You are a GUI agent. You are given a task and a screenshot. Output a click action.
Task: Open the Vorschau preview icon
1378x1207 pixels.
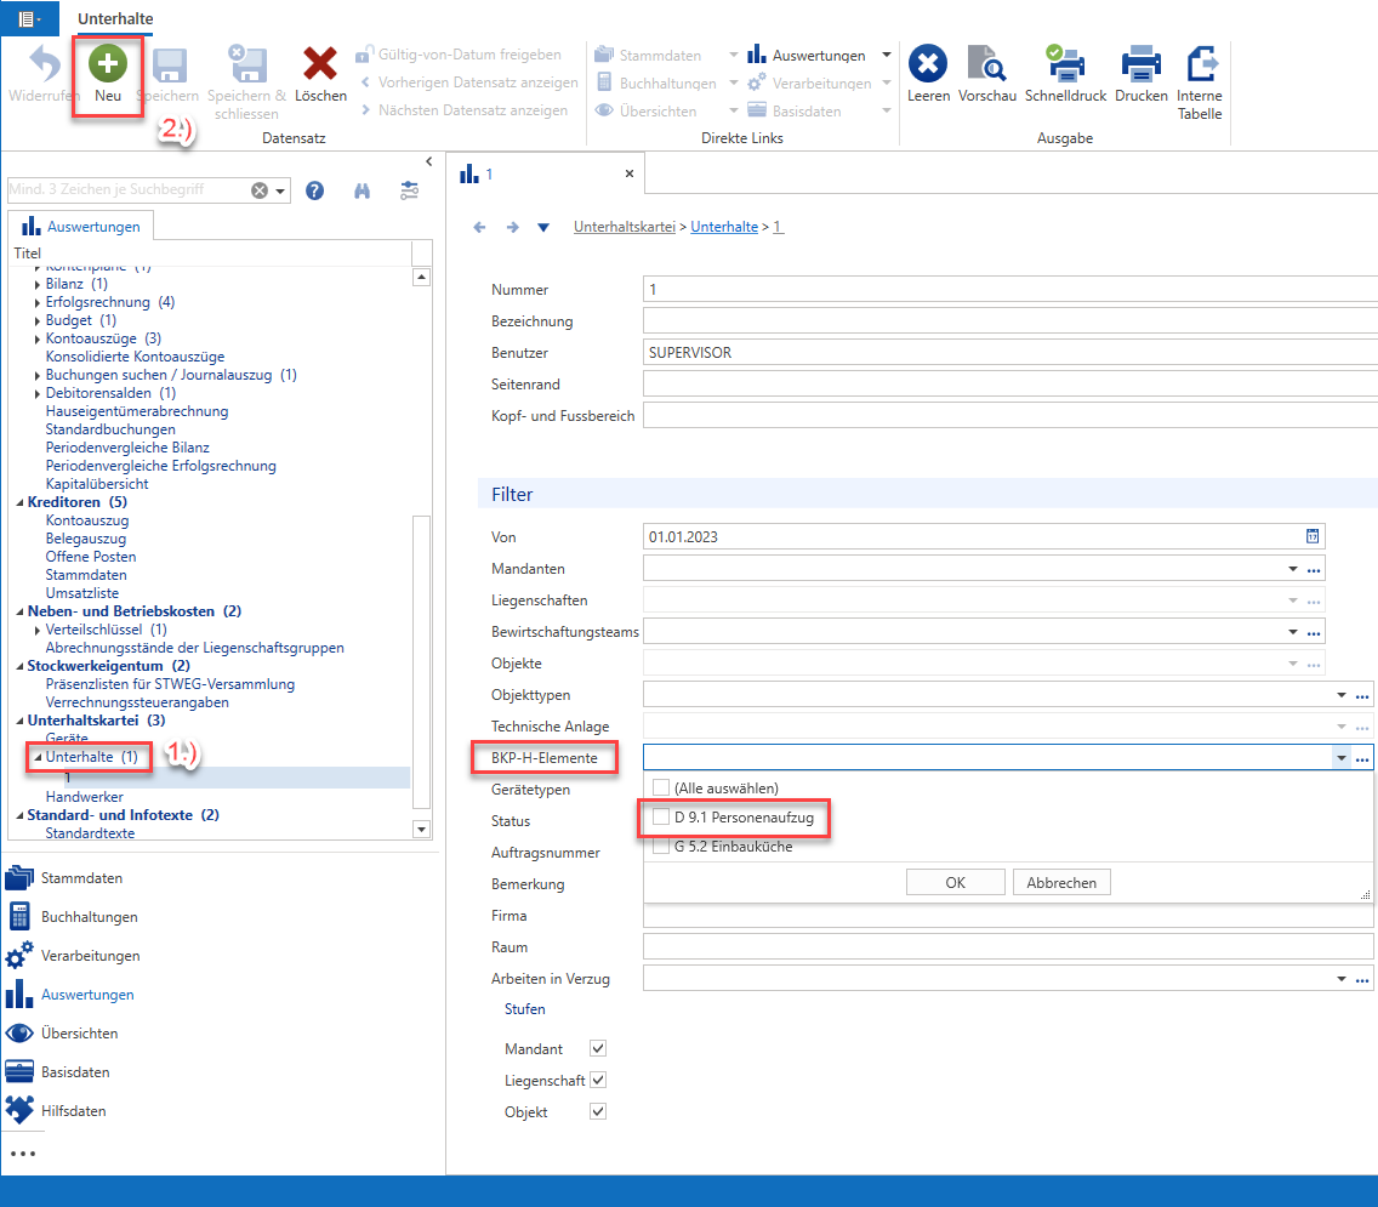point(987,64)
